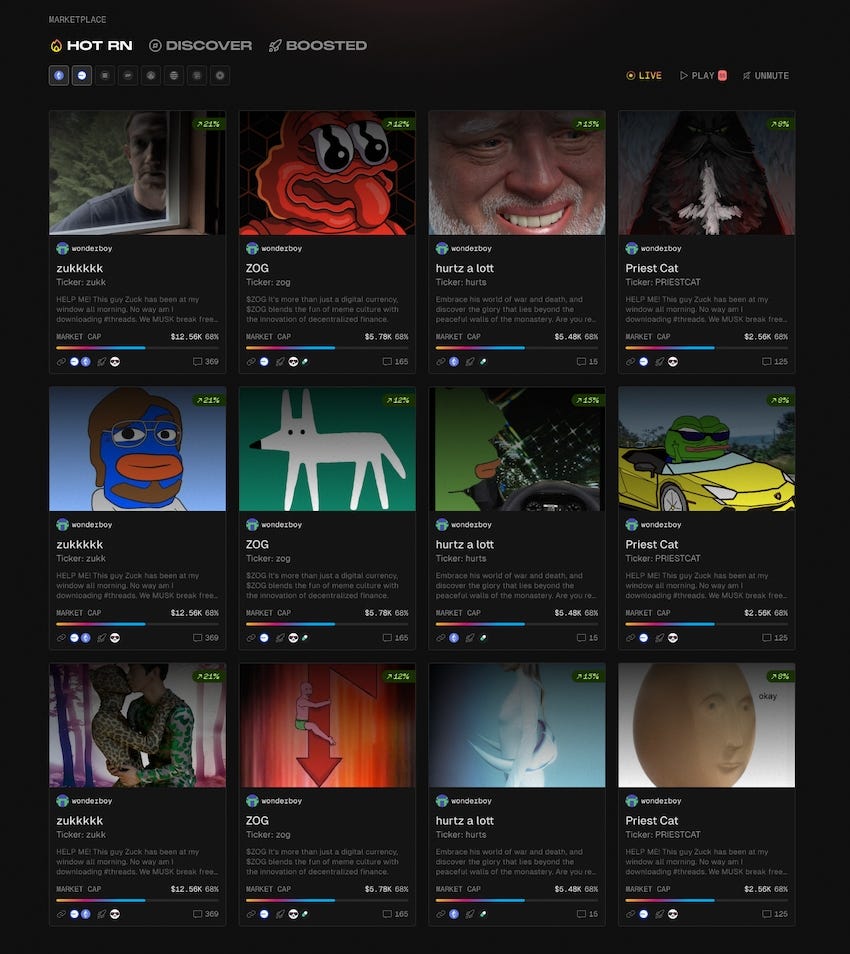
Task: Open the BOOSTED tab
Action: [318, 46]
